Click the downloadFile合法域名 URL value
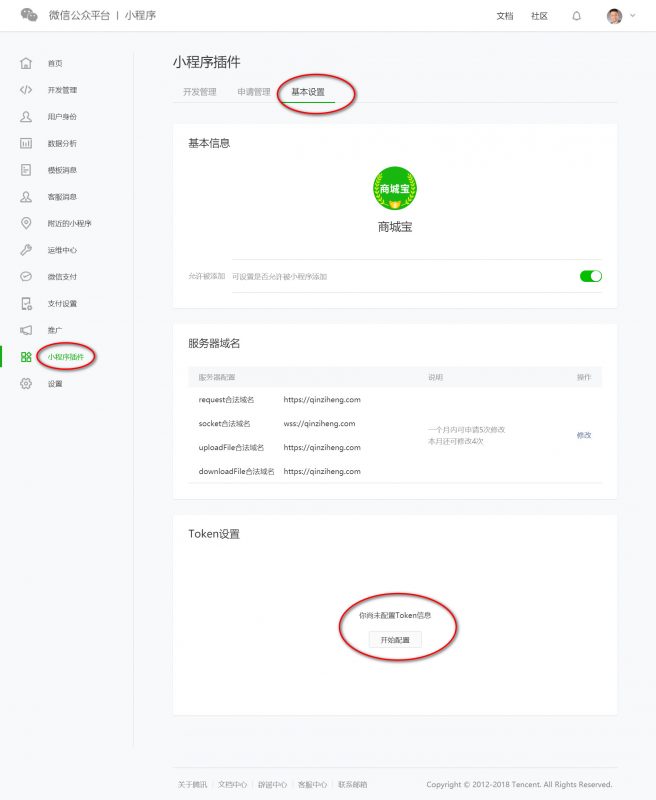The height and width of the screenshot is (800, 656). (322, 471)
